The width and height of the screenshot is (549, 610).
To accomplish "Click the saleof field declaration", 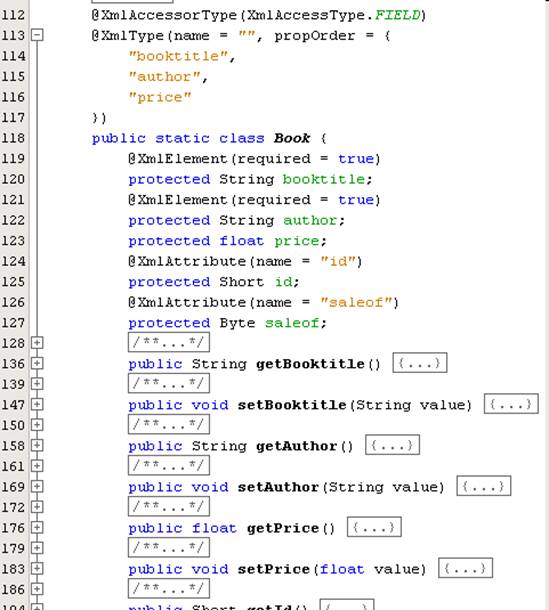I will pyautogui.click(x=228, y=323).
